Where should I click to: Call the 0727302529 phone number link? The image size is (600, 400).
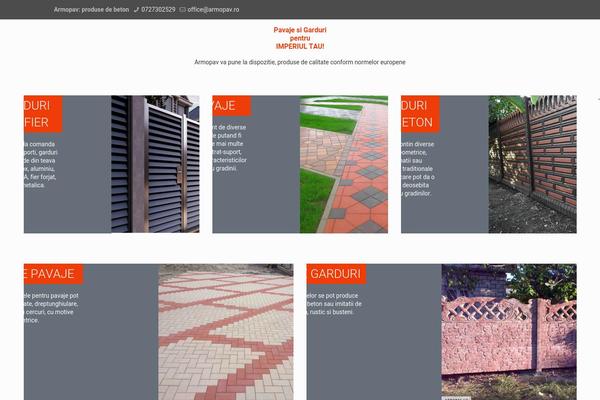pyautogui.click(x=158, y=10)
